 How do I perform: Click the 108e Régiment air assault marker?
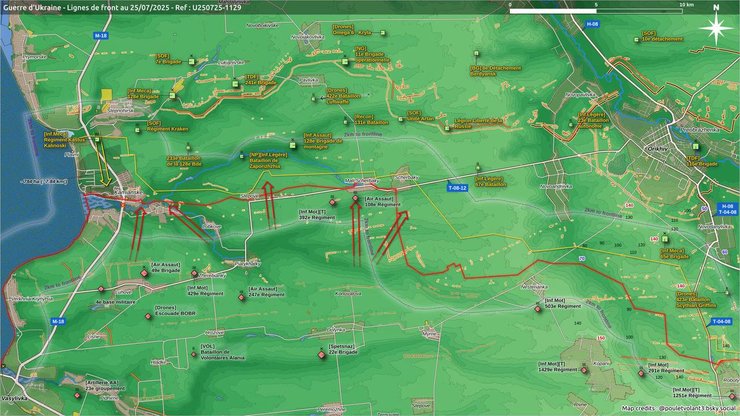[355, 200]
